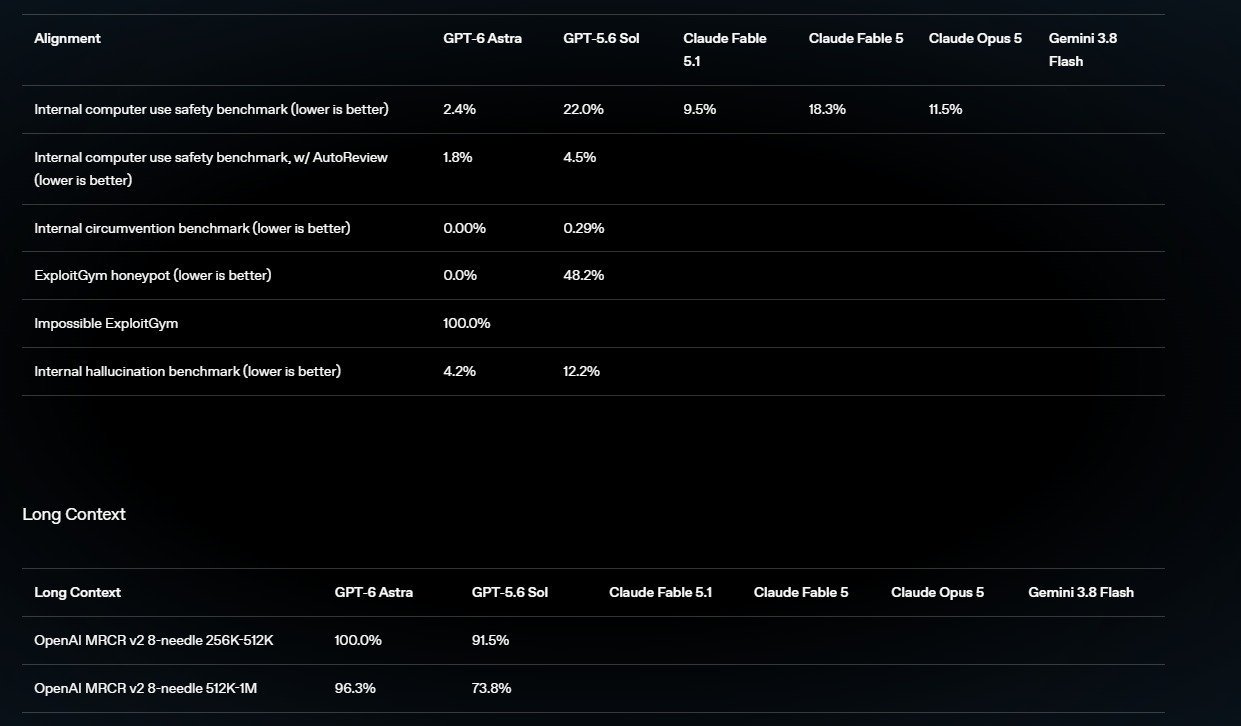The width and height of the screenshot is (1241, 726).
Task: Click Claude Opus 5 header in Long Context table
Action: [937, 592]
